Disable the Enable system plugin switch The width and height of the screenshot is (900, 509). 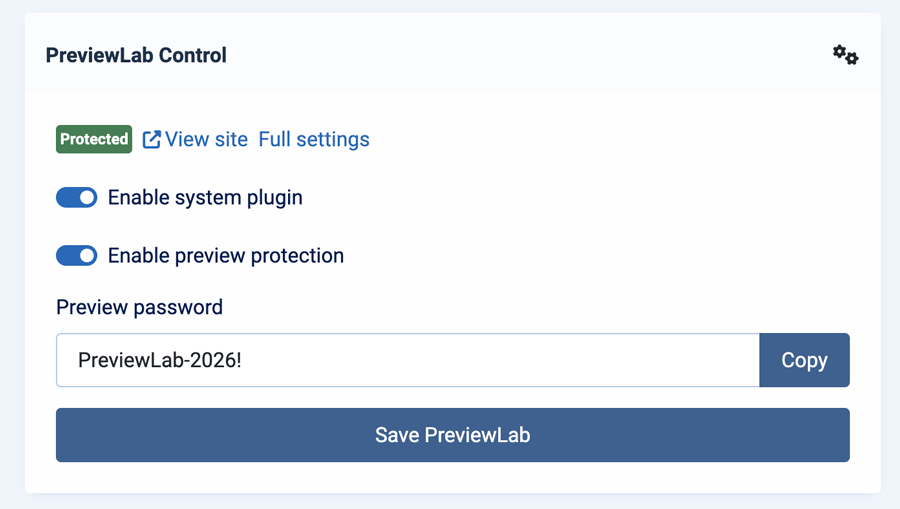[76, 197]
